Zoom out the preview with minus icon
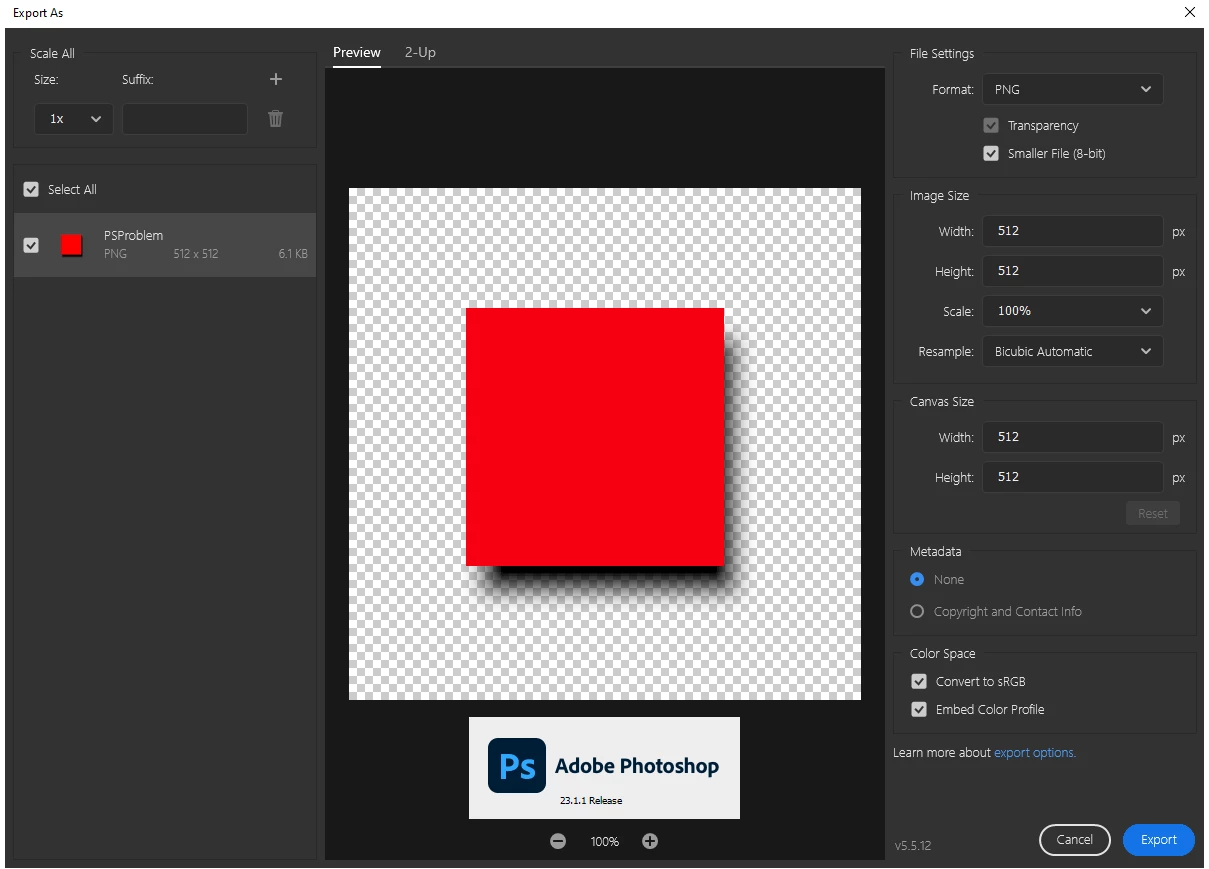Viewport: 1209px width, 869px height. (x=558, y=841)
